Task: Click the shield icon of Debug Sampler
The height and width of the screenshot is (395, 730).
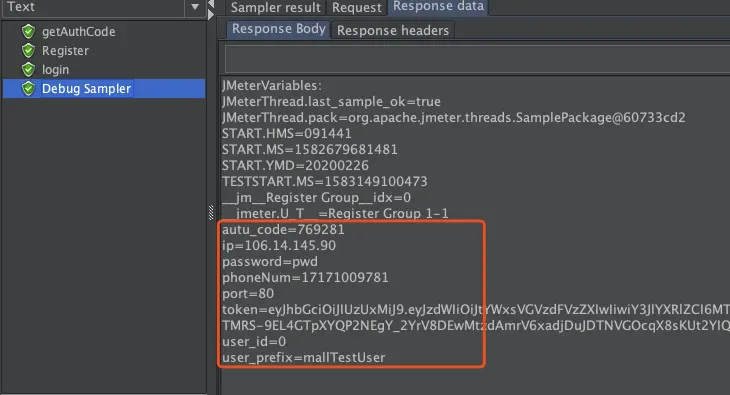Action: click(28, 89)
